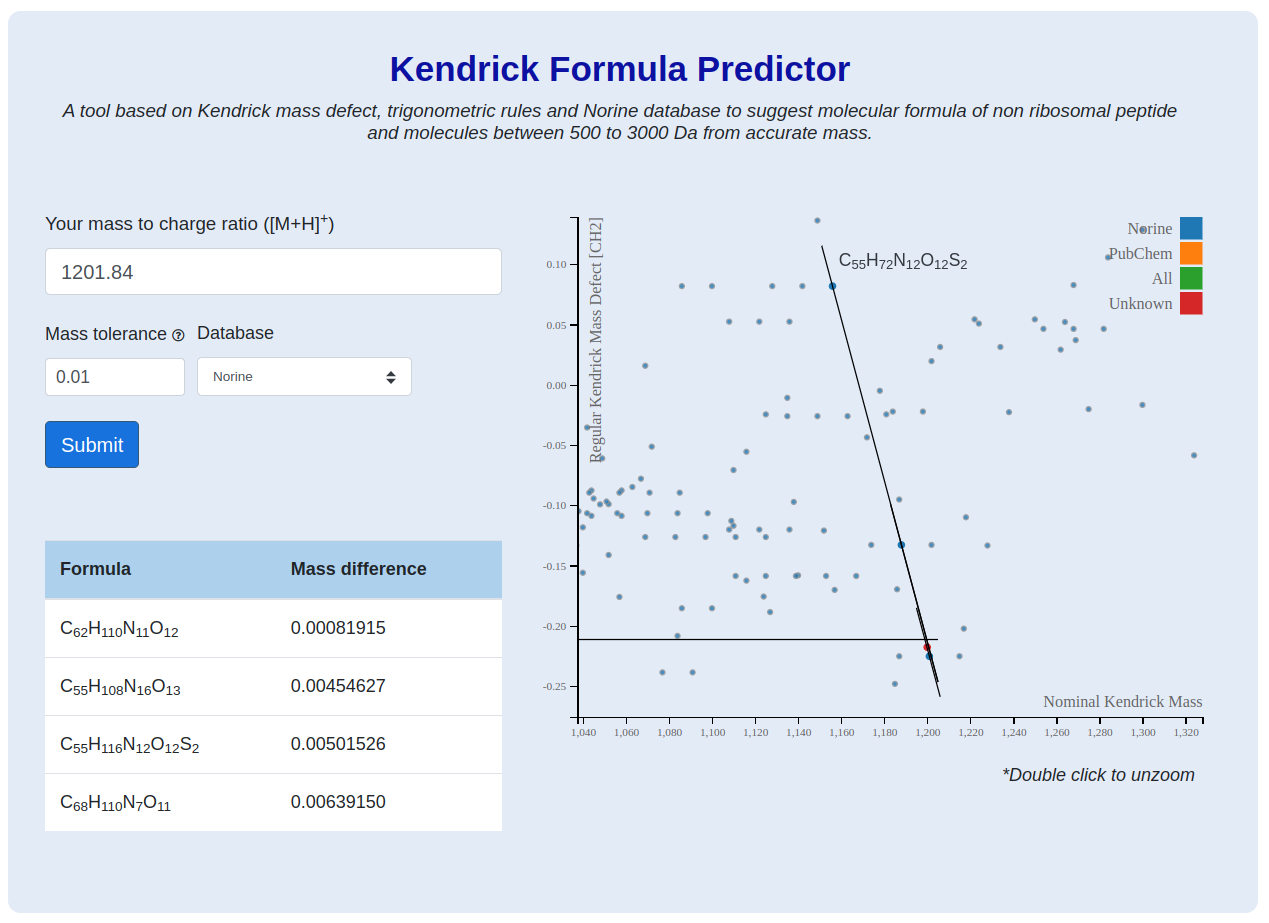
Task: Click the Kendrick Formula Predictor title
Action: (x=620, y=69)
